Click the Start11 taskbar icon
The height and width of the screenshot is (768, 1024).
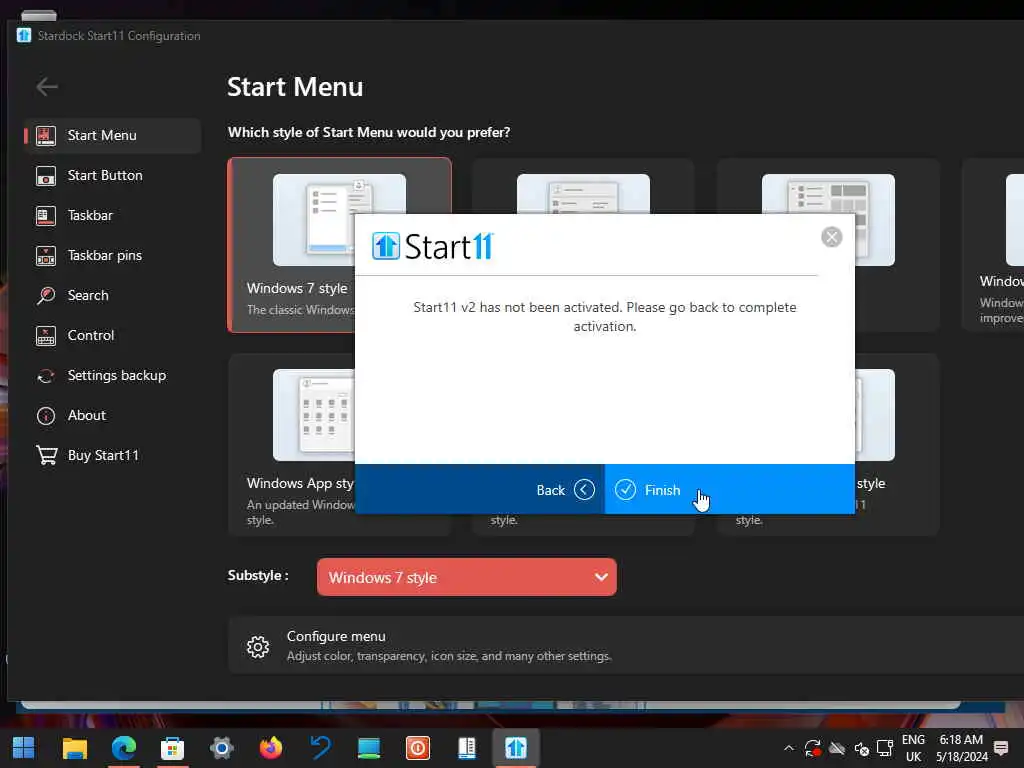(516, 748)
